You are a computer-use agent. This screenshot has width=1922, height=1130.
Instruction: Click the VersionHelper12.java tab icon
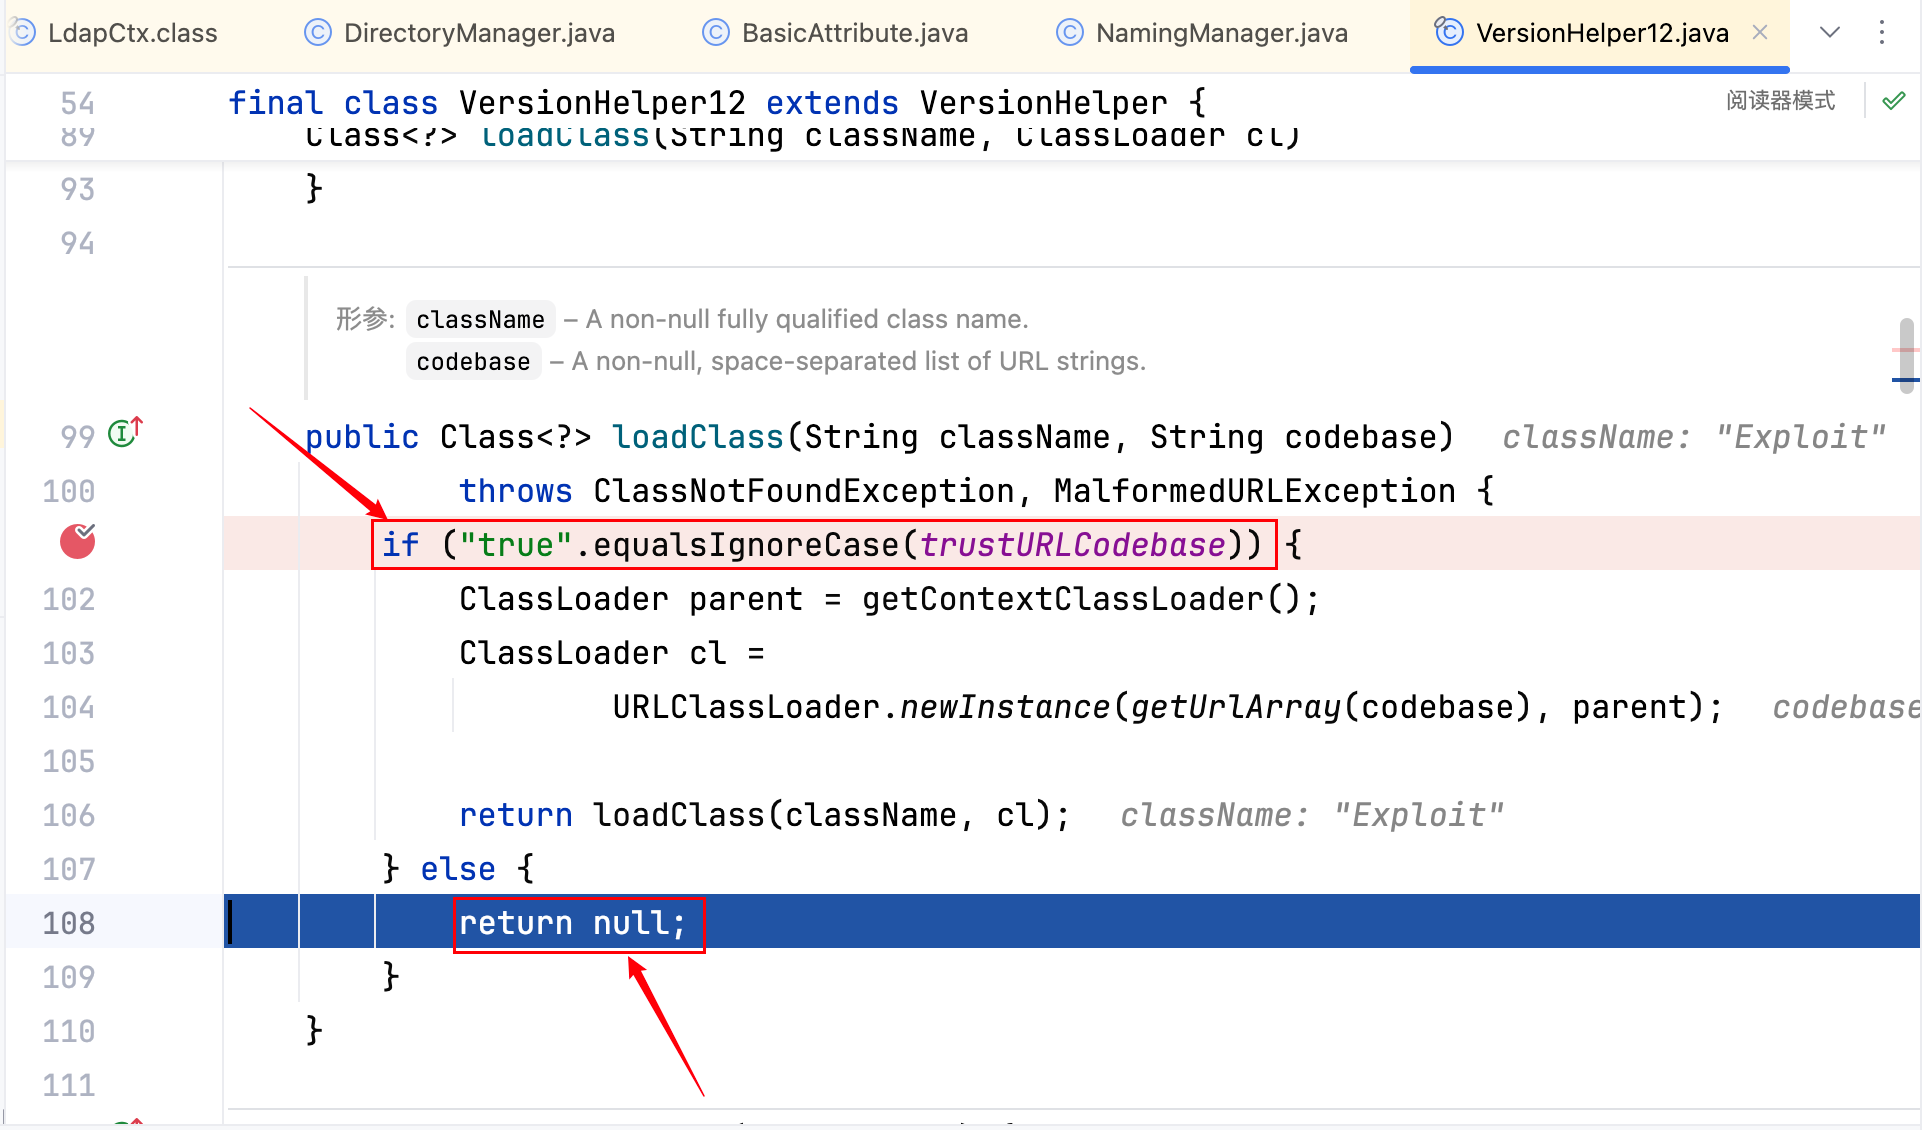click(x=1448, y=32)
